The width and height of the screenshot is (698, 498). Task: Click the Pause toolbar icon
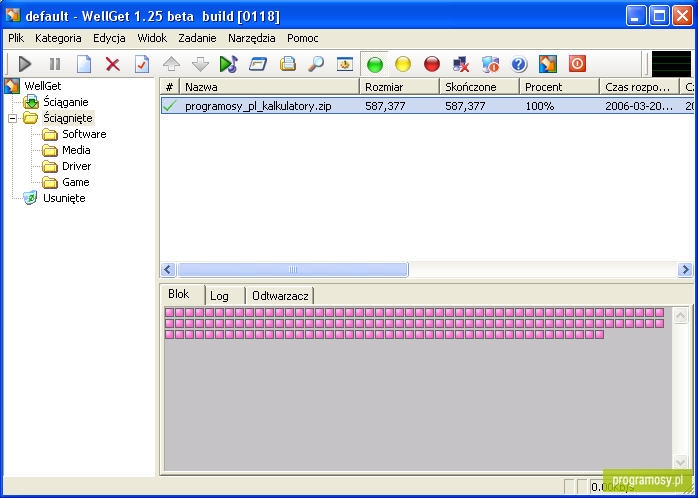[55, 65]
